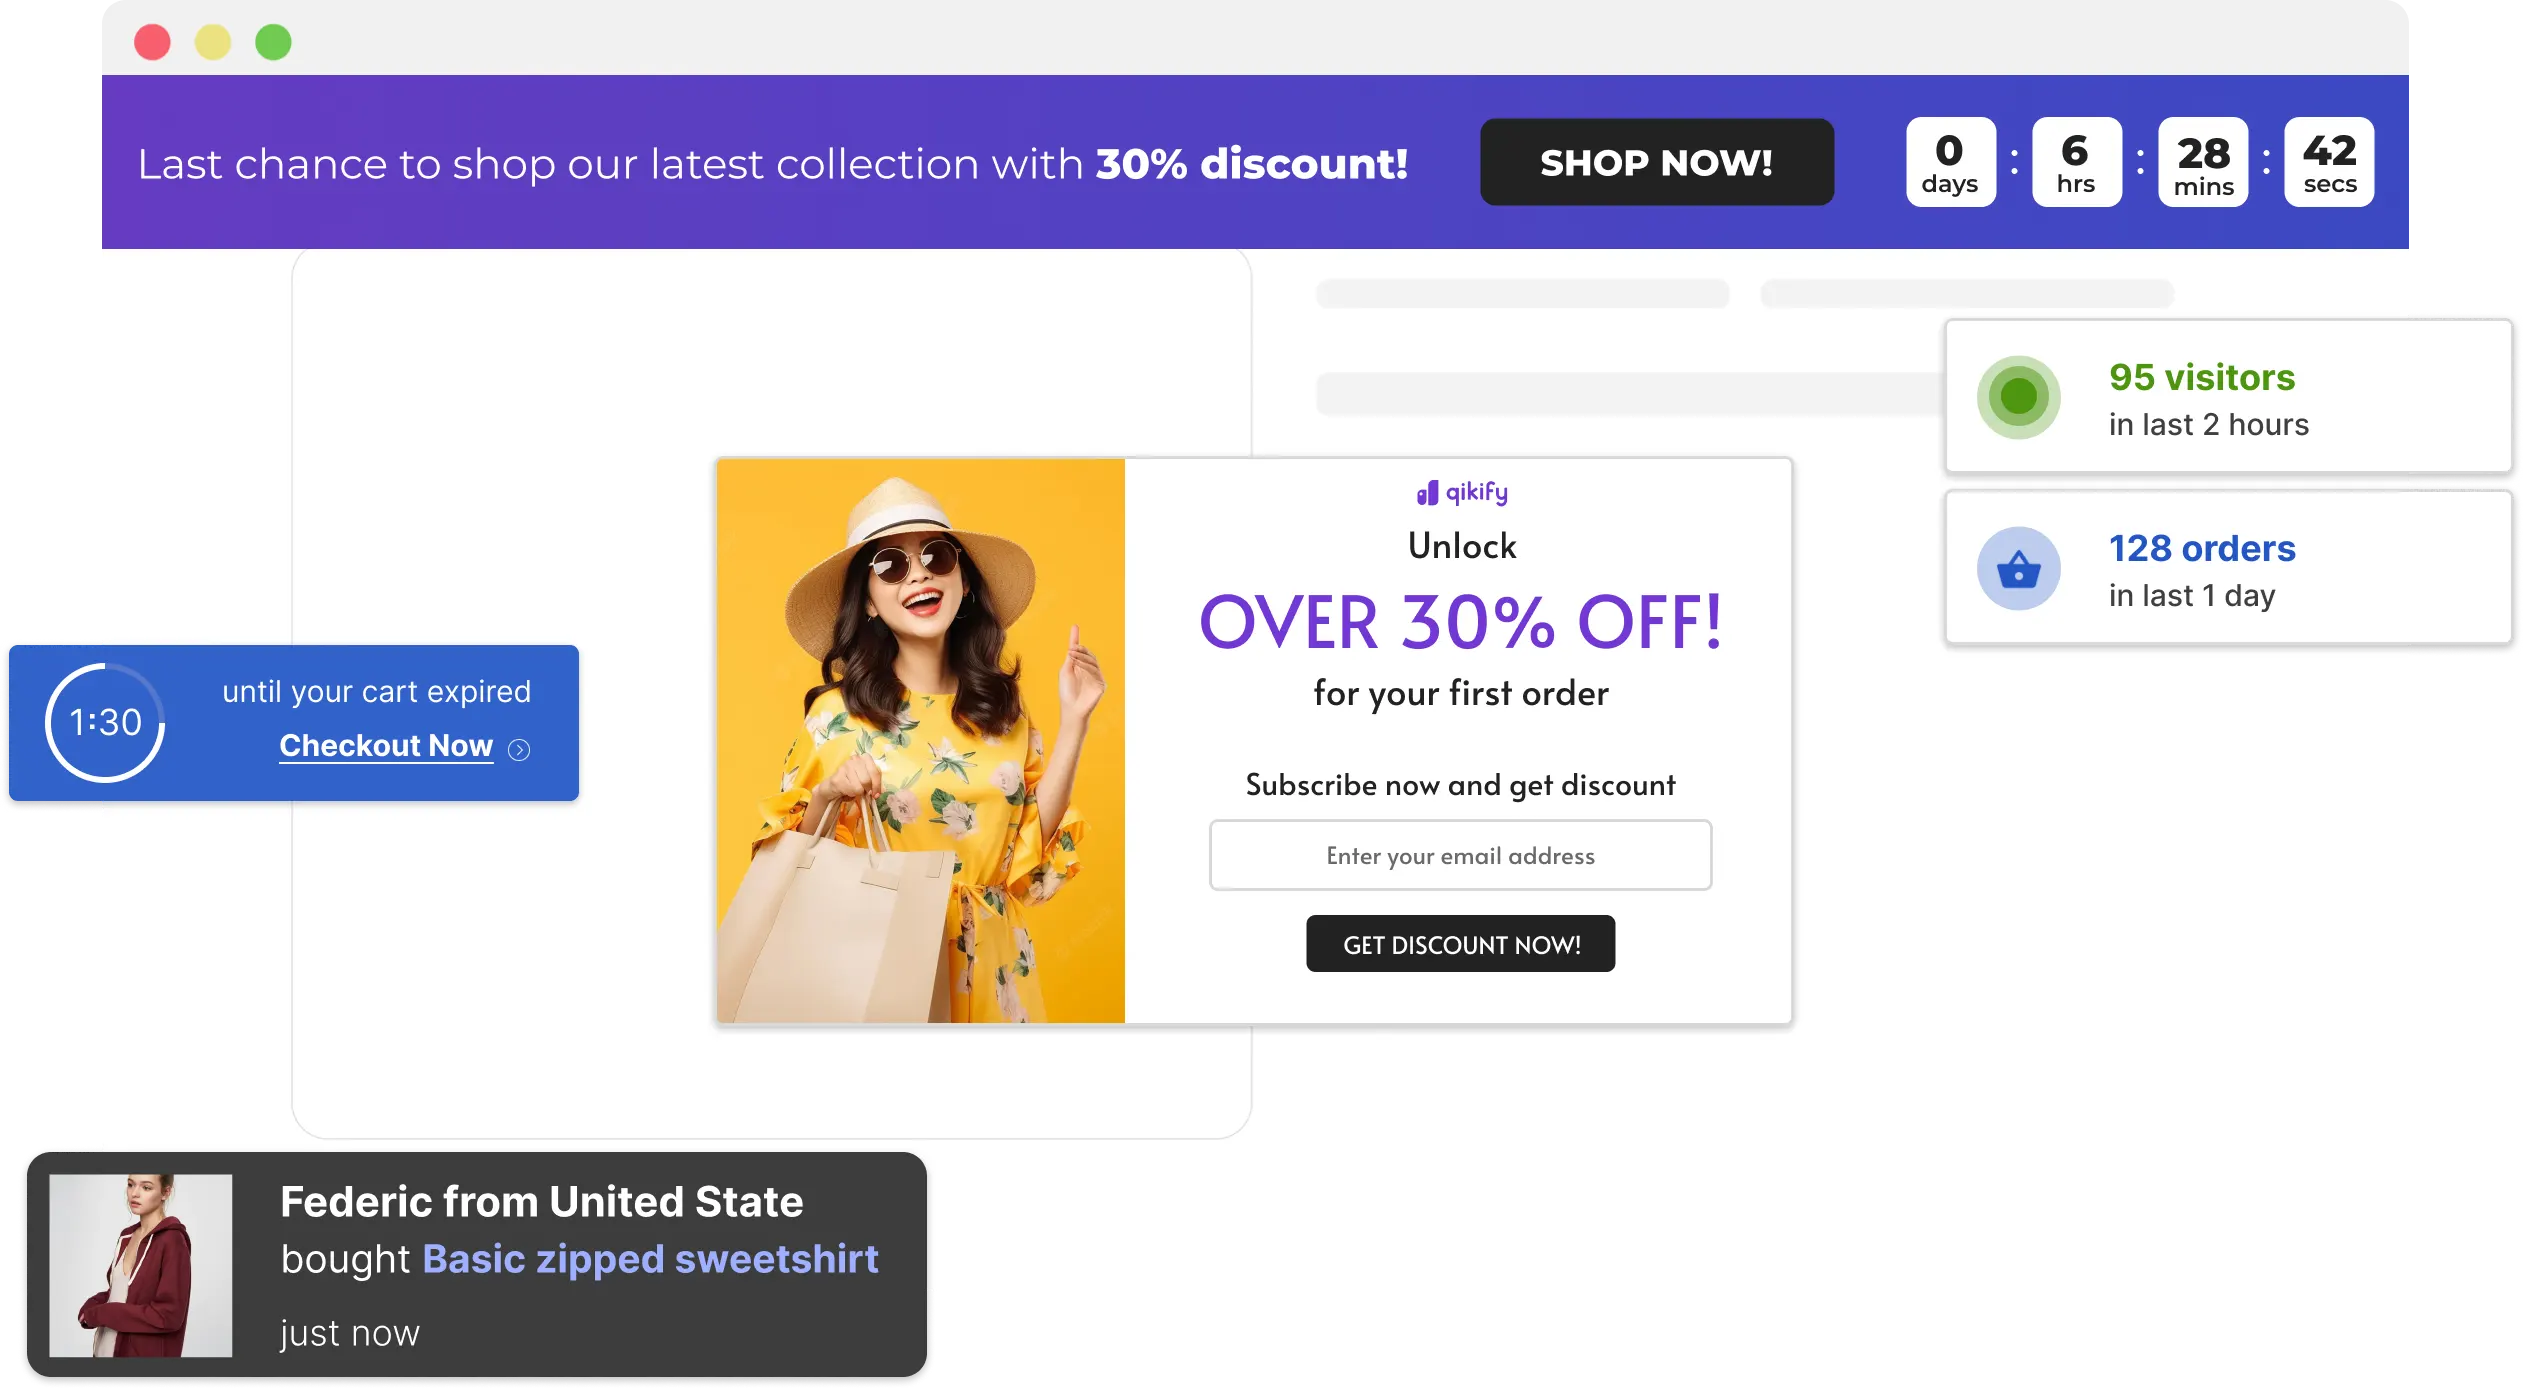Viewport: 2523px width, 1389px height.
Task: Click the 128 orders statistic card
Action: (2229, 567)
